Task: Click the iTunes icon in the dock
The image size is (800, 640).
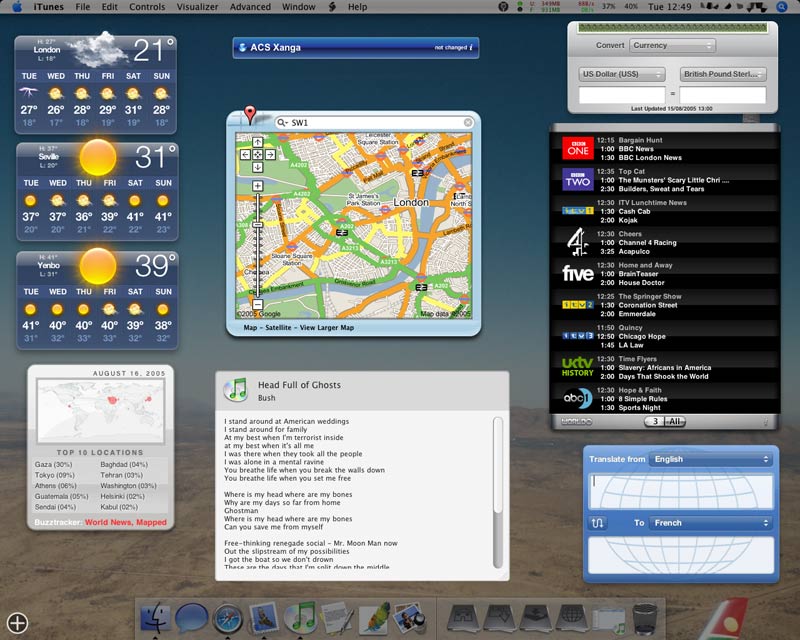Action: coord(300,619)
